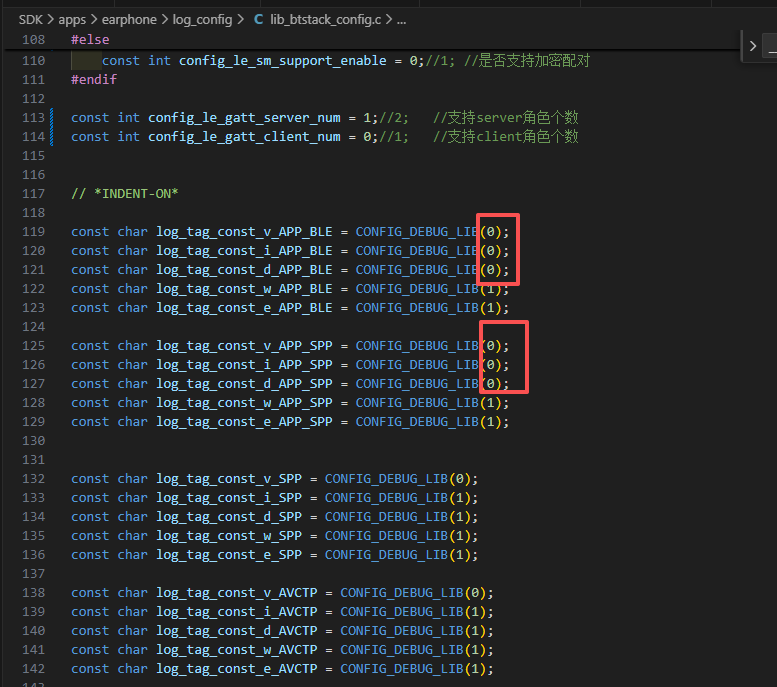
Task: Click log_tag_const_d_APP_SPP identifier
Action: point(244,384)
